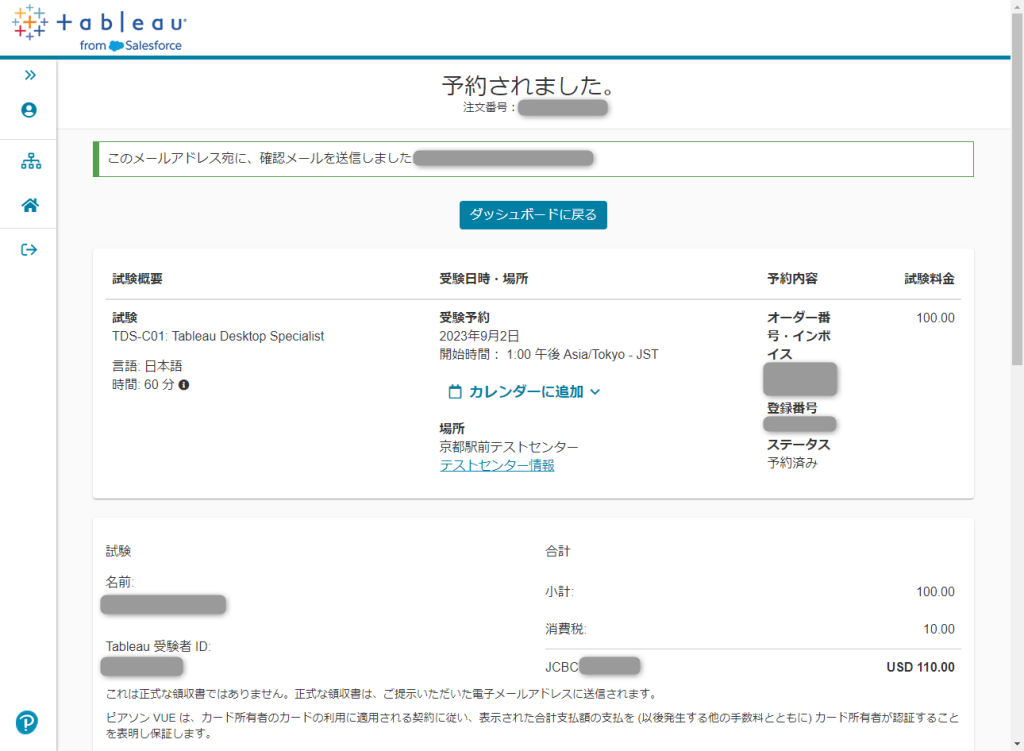Open the user profile icon in sidebar
Image resolution: width=1024 pixels, height=751 pixels.
click(29, 110)
